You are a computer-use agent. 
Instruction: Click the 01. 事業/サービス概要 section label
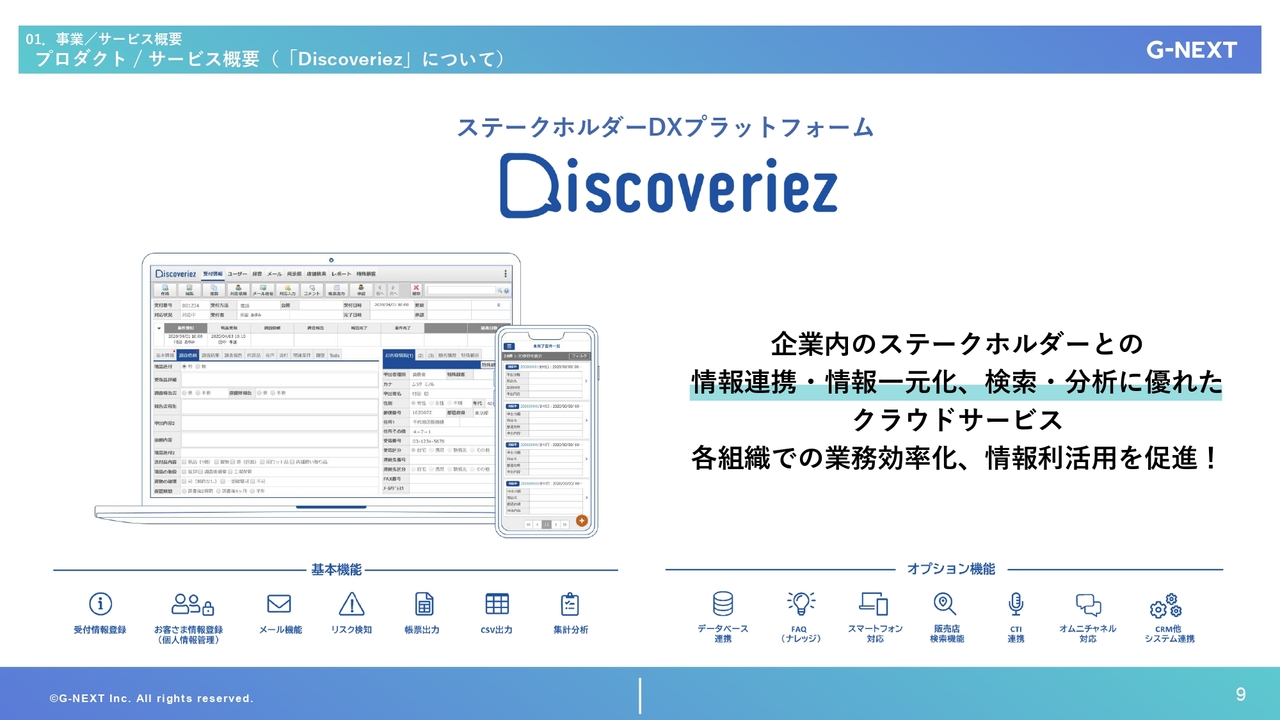tap(104, 39)
